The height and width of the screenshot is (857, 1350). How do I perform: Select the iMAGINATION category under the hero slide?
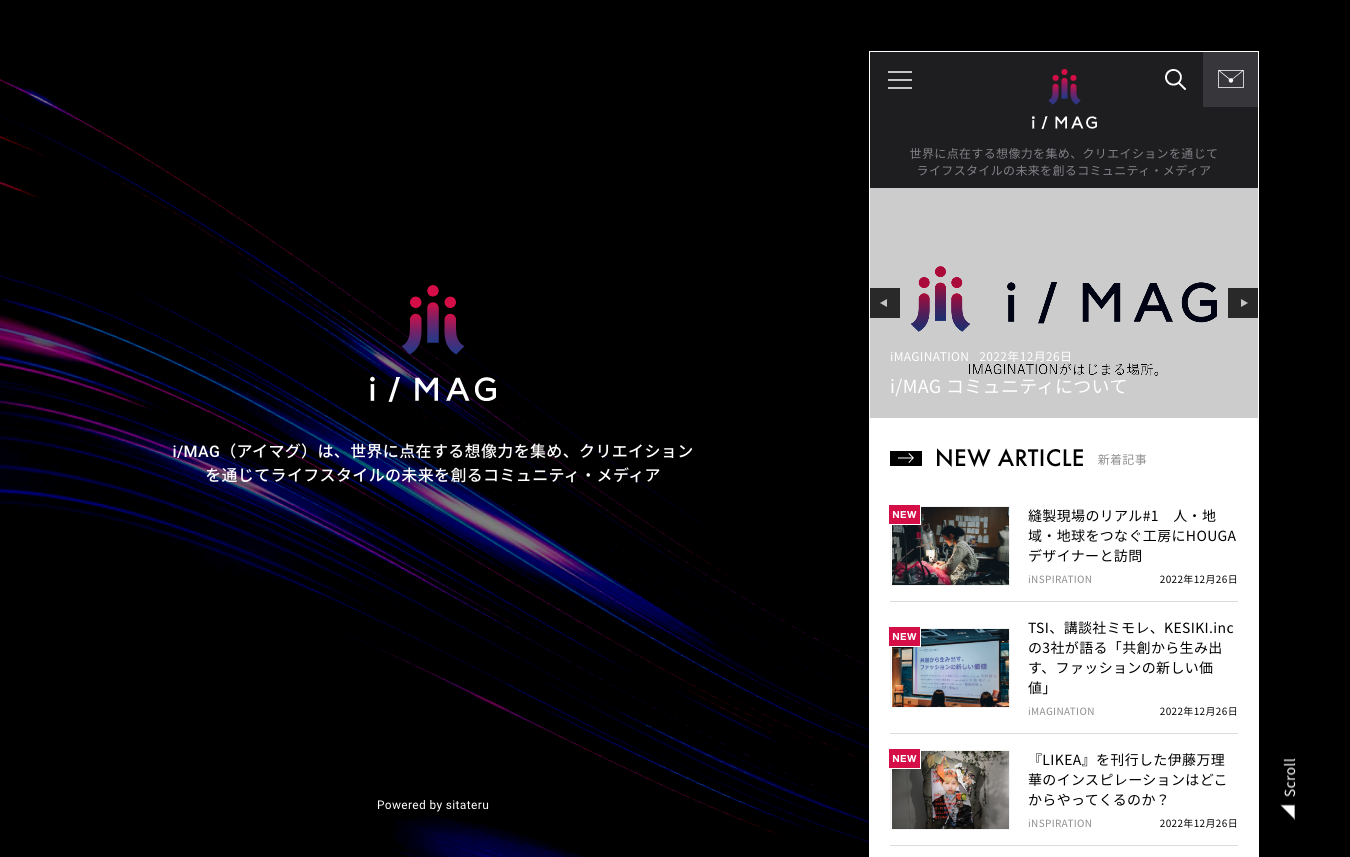(929, 356)
